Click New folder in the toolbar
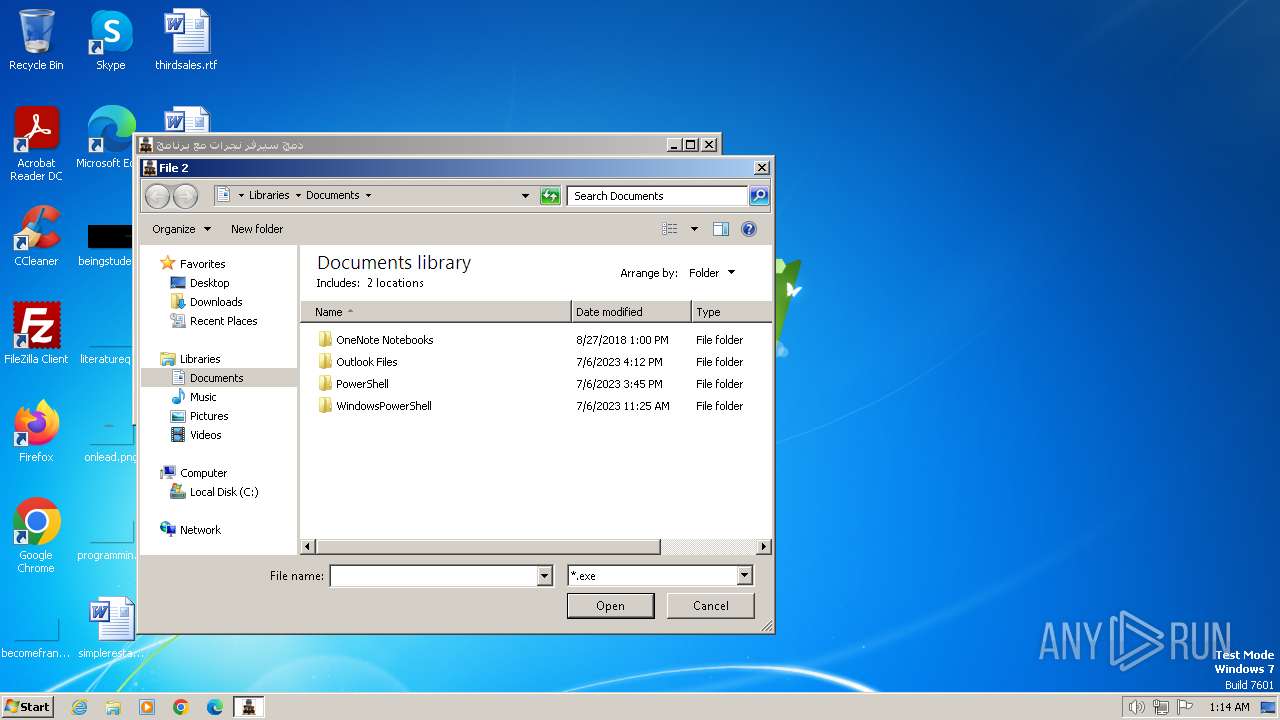Screen dimensions: 1280x720 pyautogui.click(x=257, y=229)
